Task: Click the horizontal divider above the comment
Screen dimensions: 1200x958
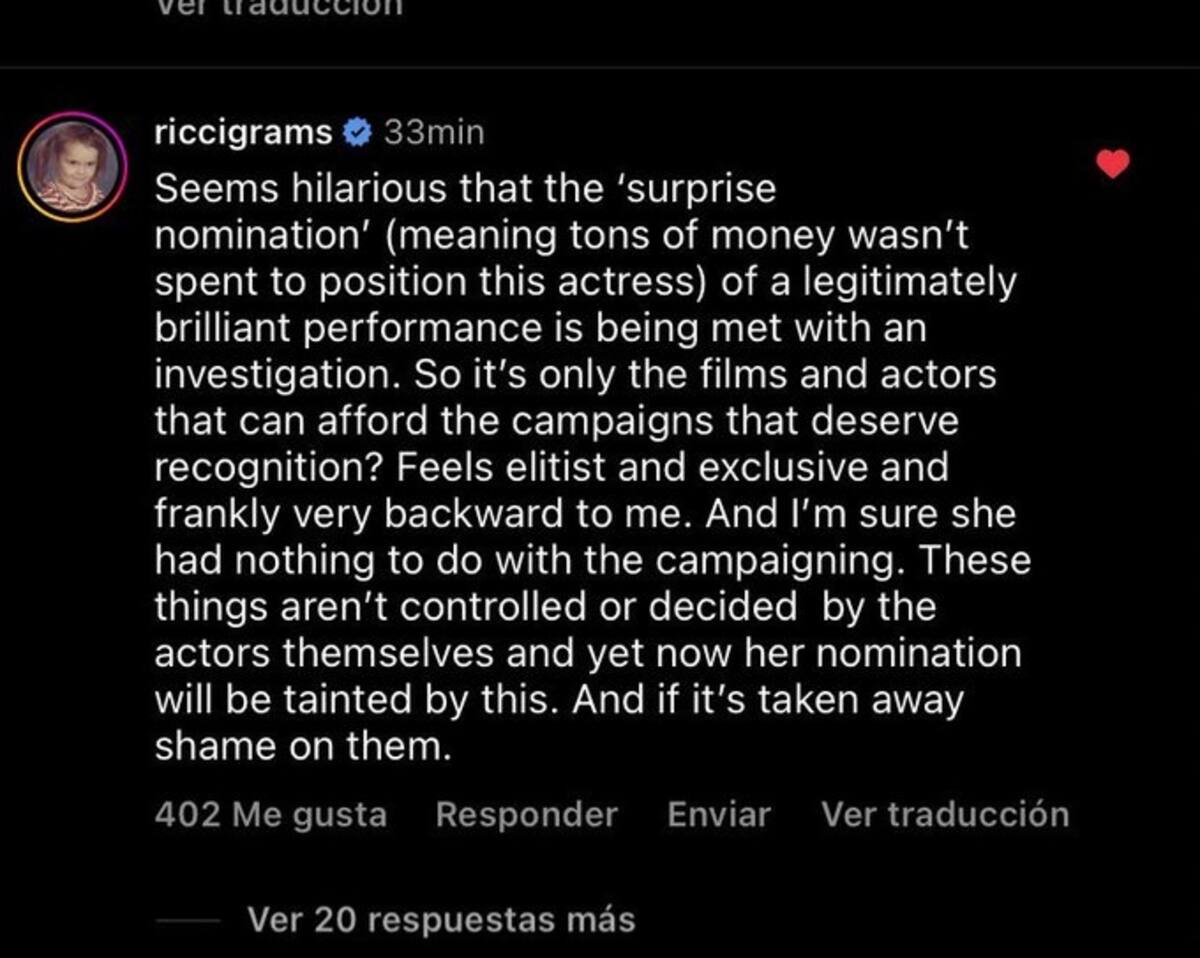Action: coord(600,68)
